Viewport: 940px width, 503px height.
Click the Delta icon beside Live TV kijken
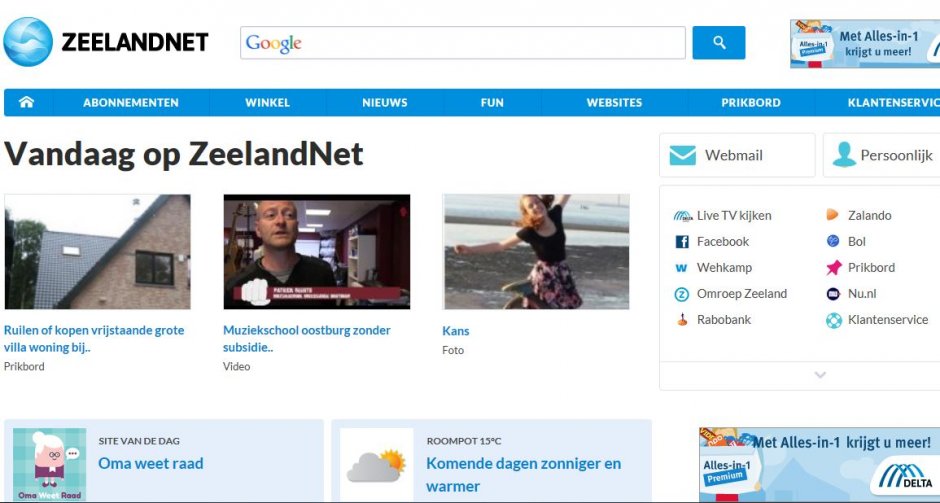point(682,216)
